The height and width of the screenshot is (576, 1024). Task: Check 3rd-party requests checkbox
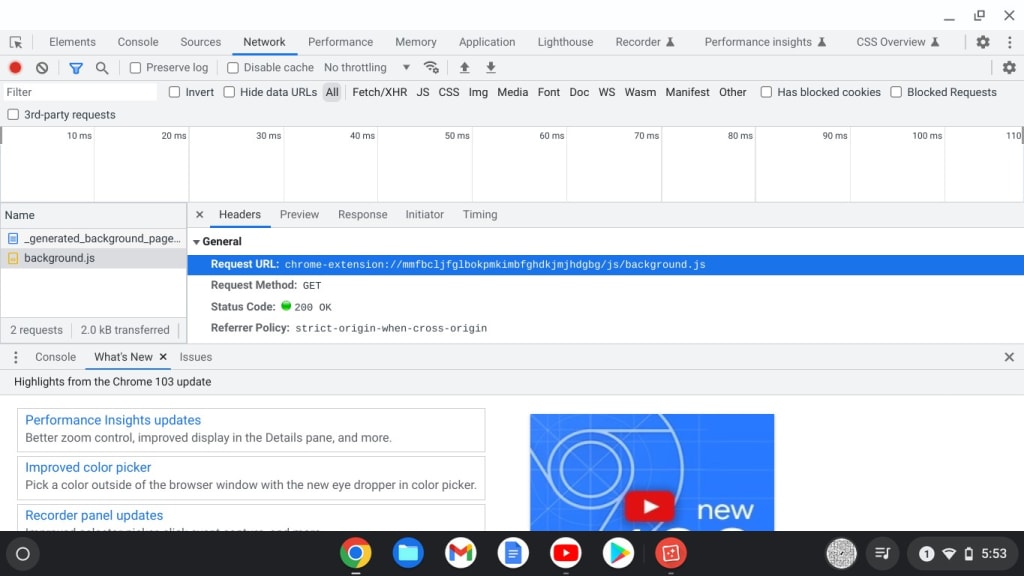pyautogui.click(x=13, y=114)
